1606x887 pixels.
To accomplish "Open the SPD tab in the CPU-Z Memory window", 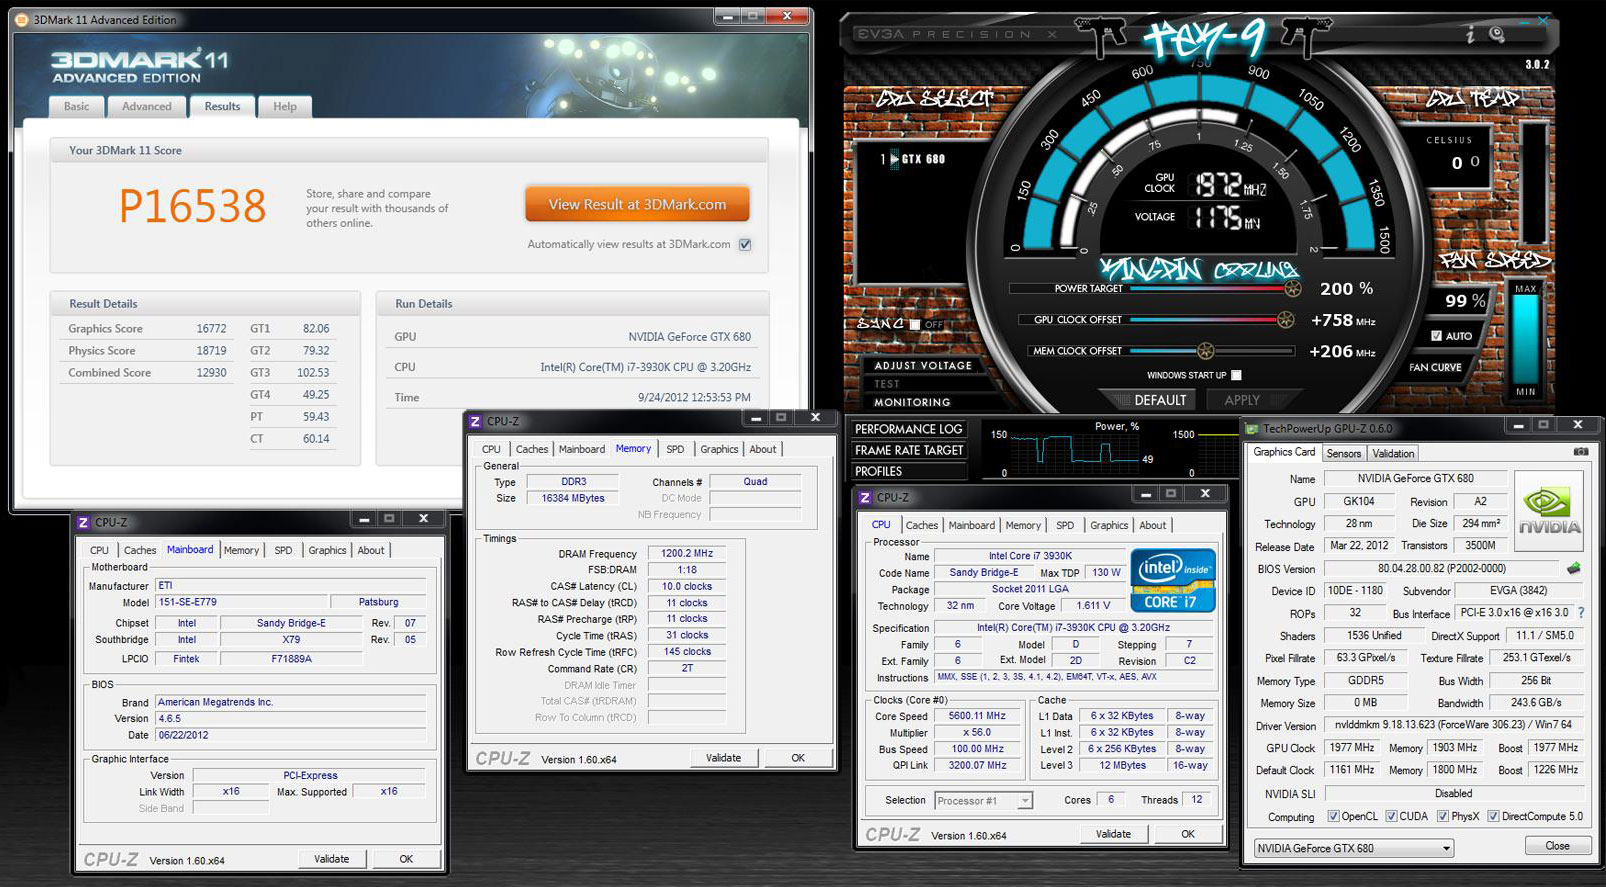I will click(x=675, y=449).
